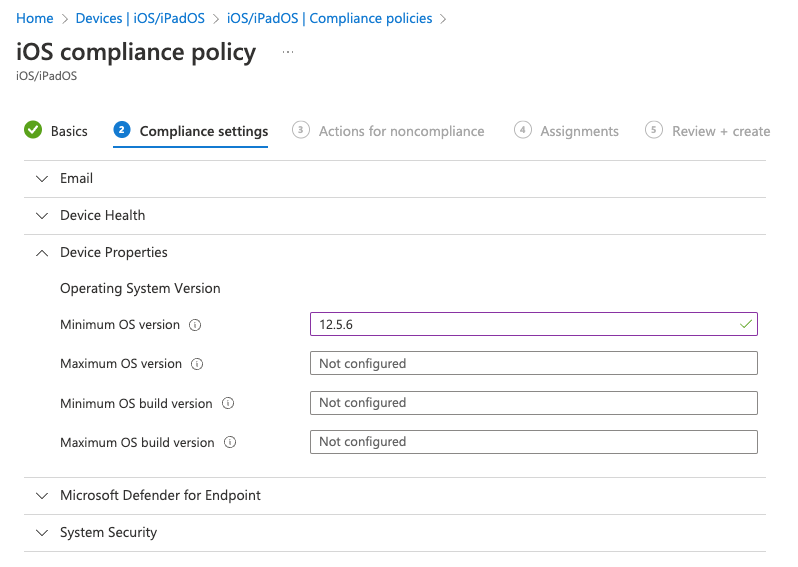Click the step 3 circle icon

(300, 130)
